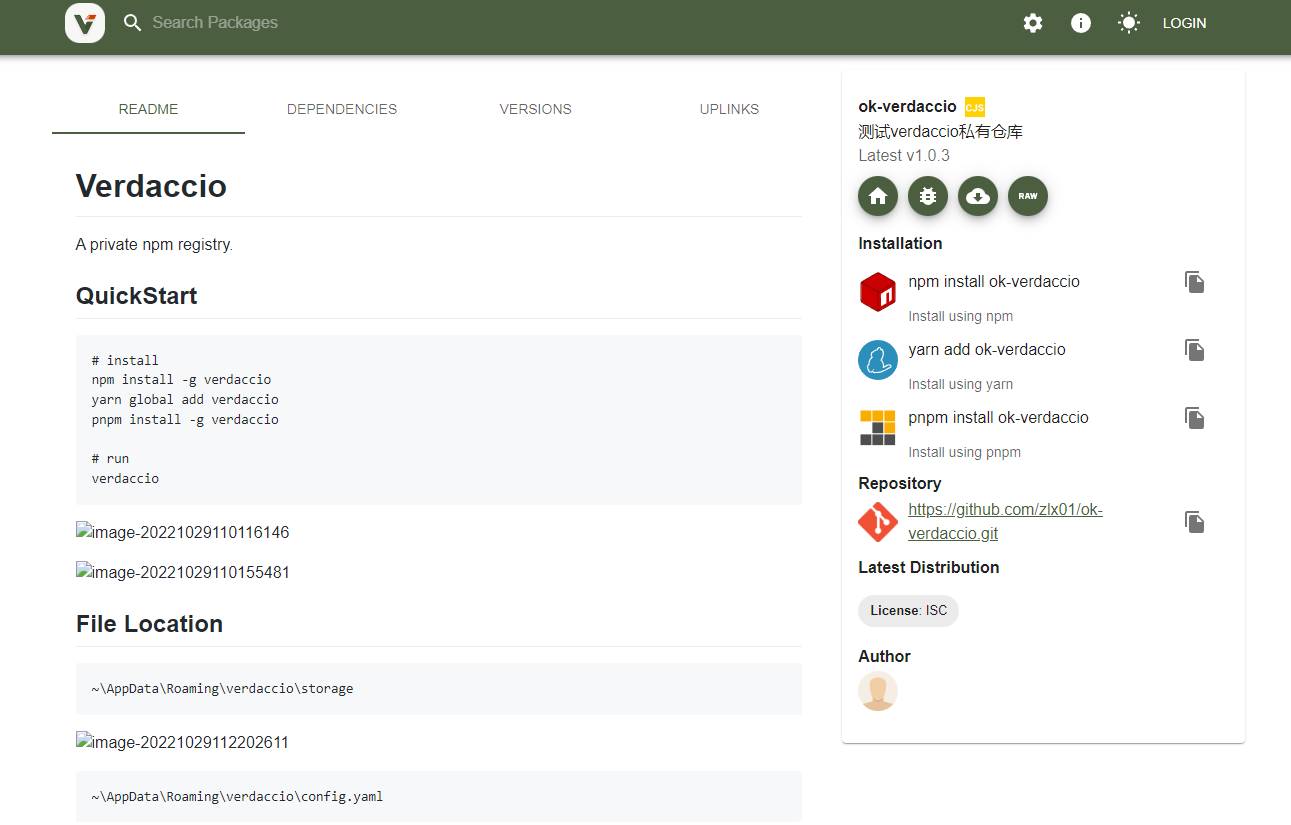Click the LOGIN button

[x=1184, y=23]
